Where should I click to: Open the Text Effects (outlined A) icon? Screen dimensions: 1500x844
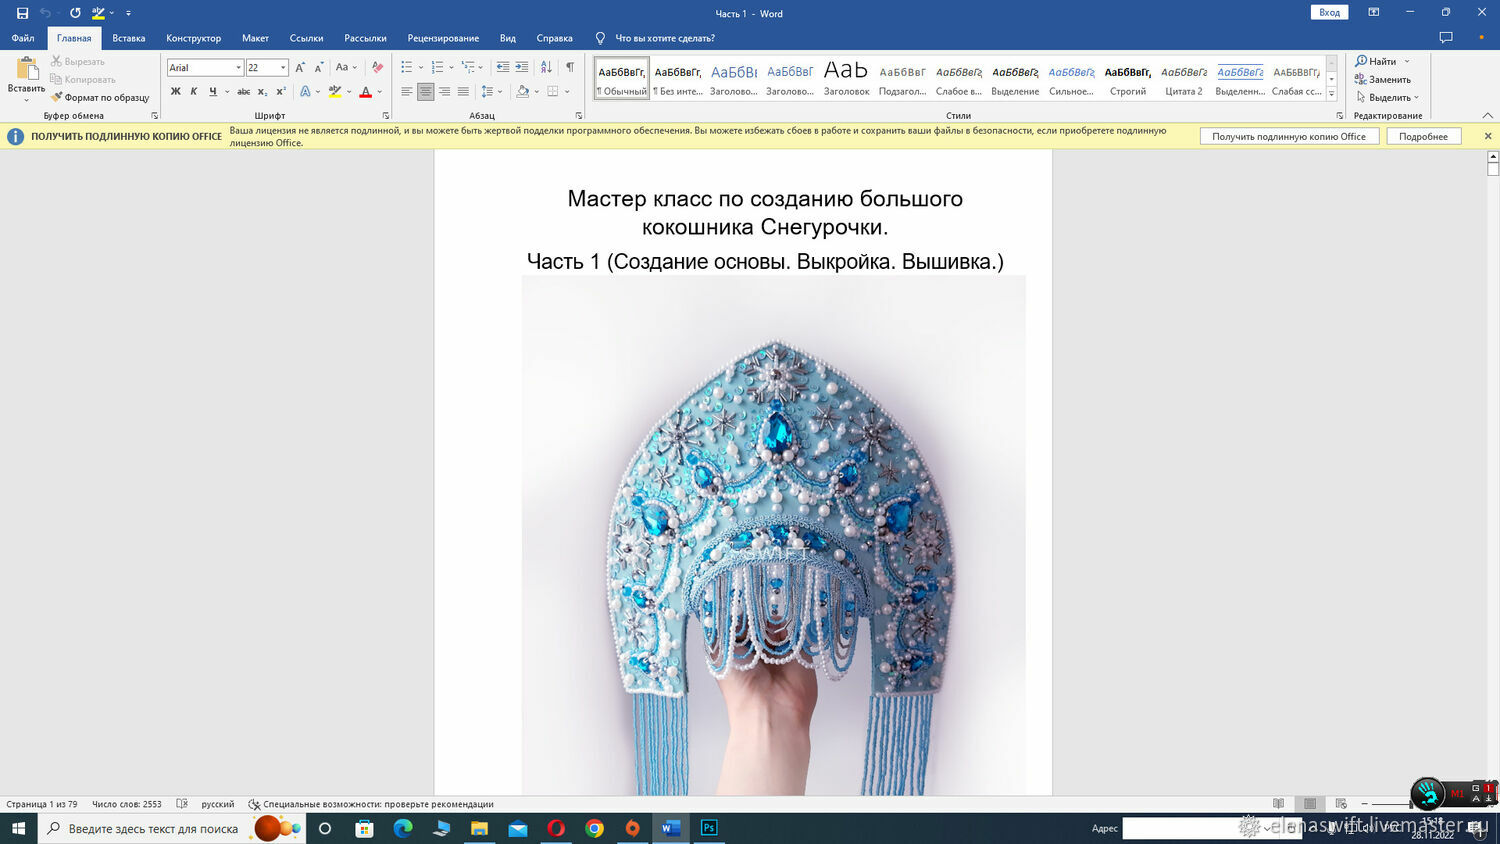pyautogui.click(x=306, y=91)
